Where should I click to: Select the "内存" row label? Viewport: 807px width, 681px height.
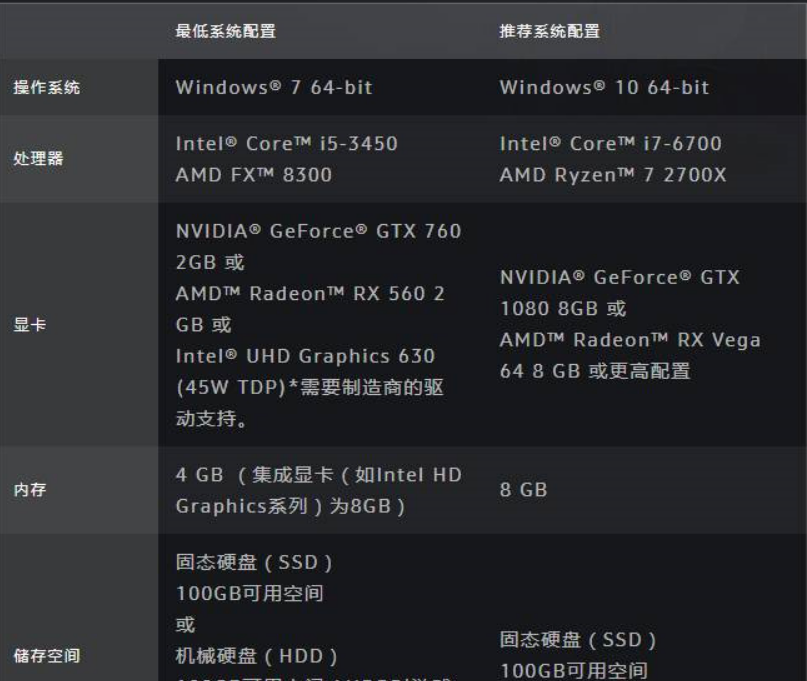tap(30, 490)
